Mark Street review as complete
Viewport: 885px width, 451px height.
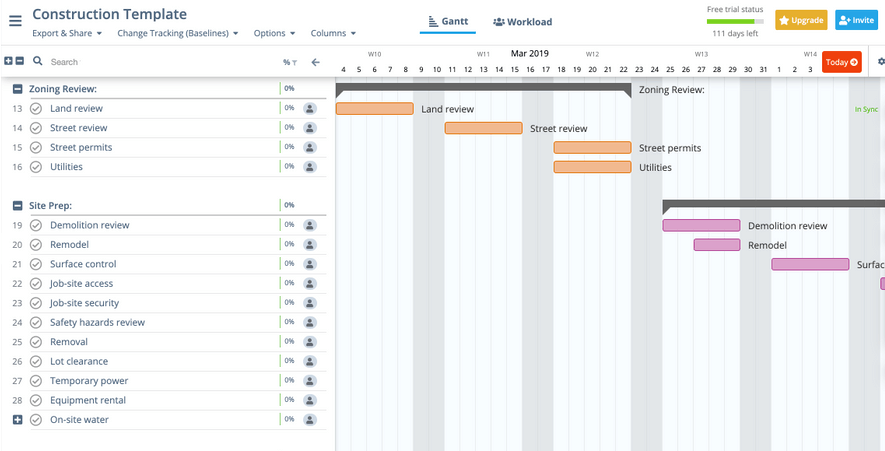click(36, 128)
